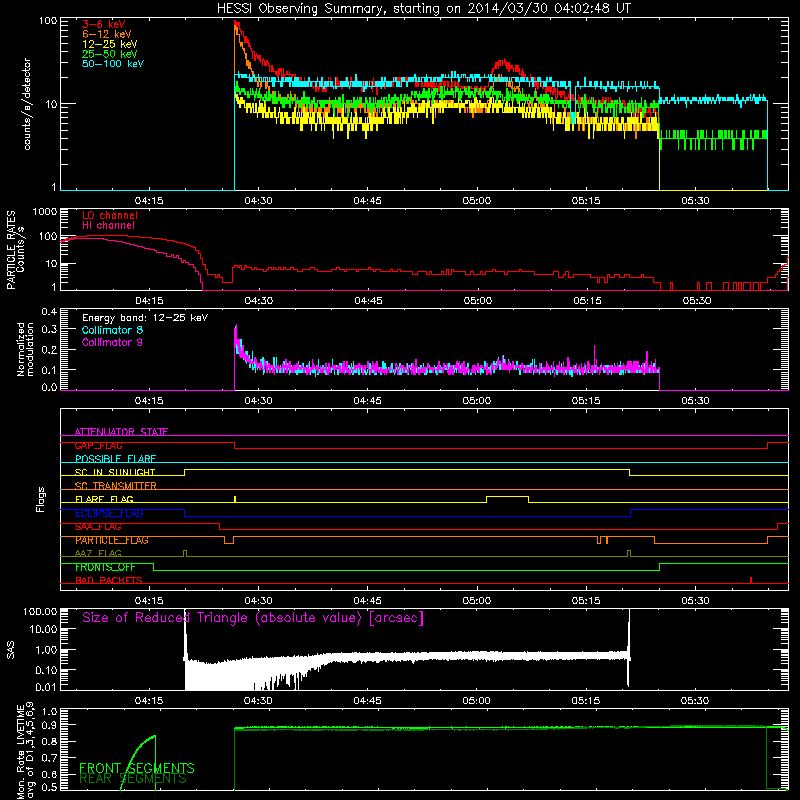The height and width of the screenshot is (800, 800).
Task: Click the short FLARE_FLAG tick near 04:27
Action: click(x=235, y=499)
